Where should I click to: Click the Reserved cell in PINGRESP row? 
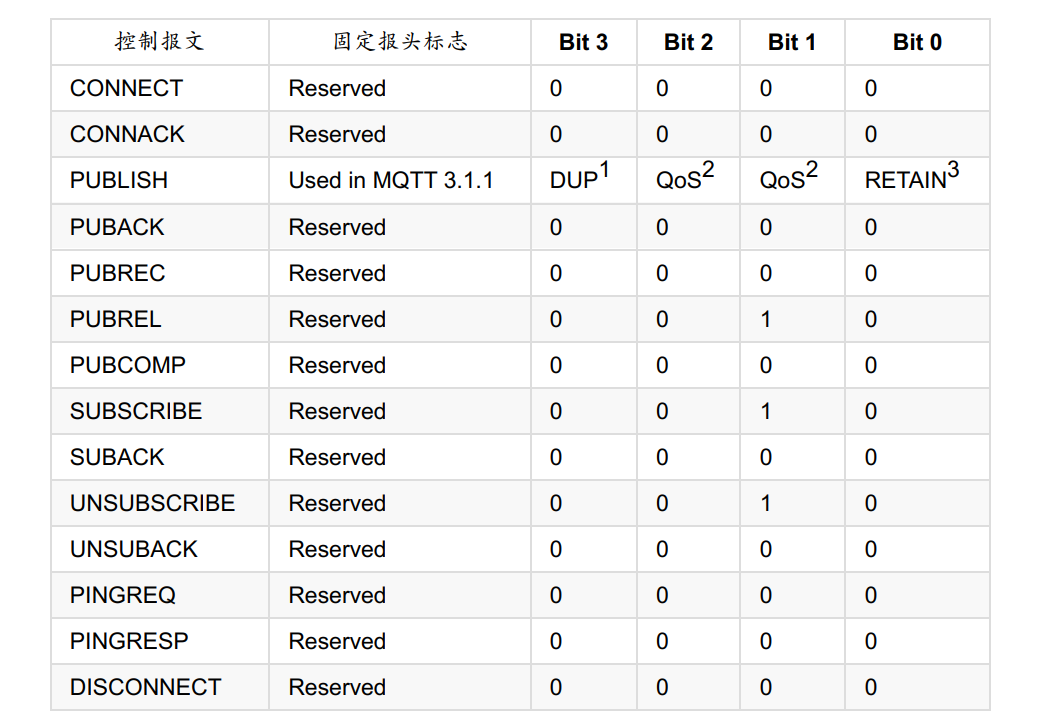point(337,641)
